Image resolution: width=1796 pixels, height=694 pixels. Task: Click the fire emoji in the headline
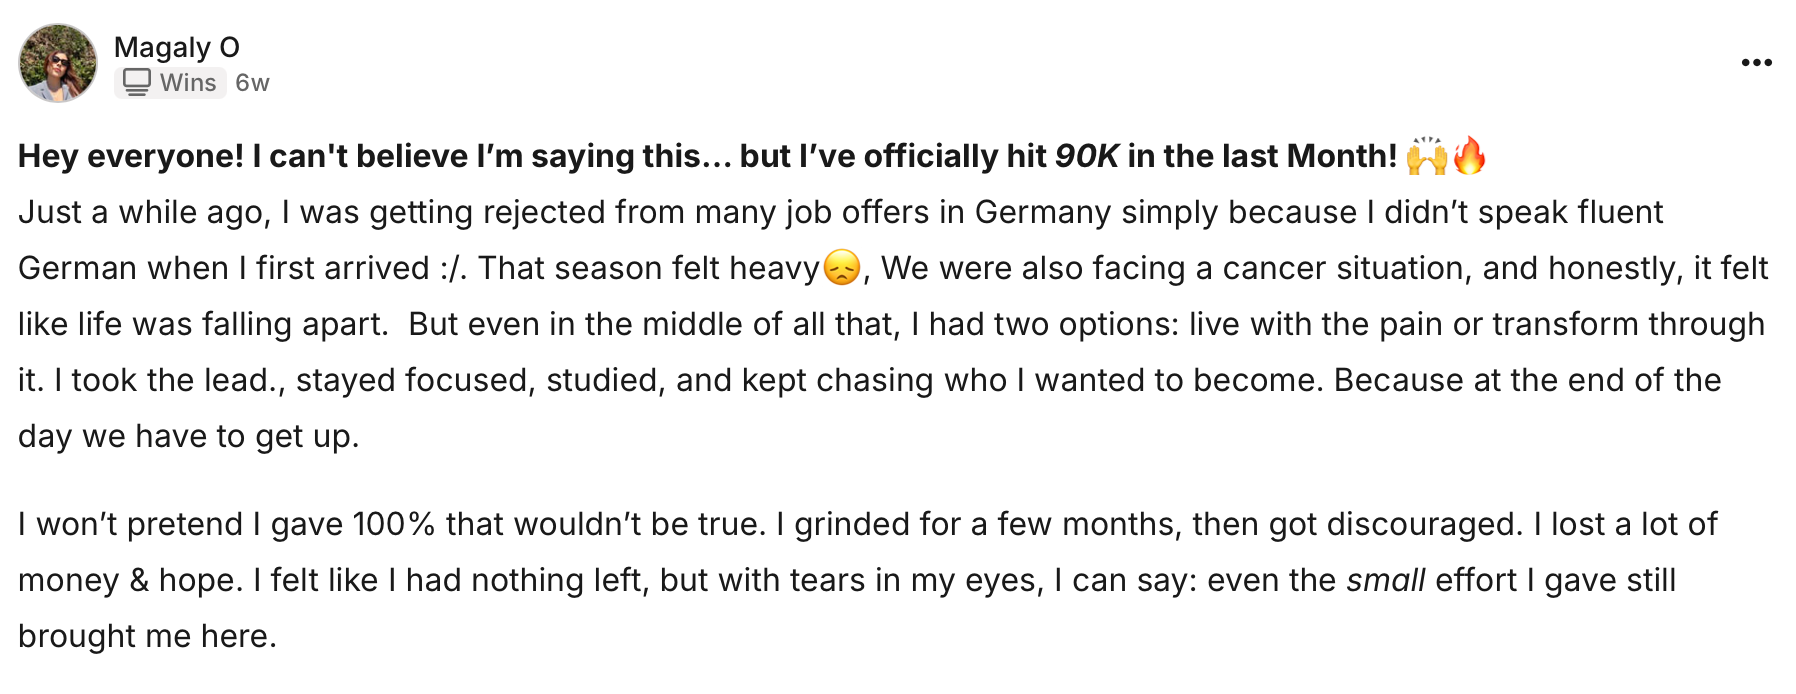point(1469,156)
